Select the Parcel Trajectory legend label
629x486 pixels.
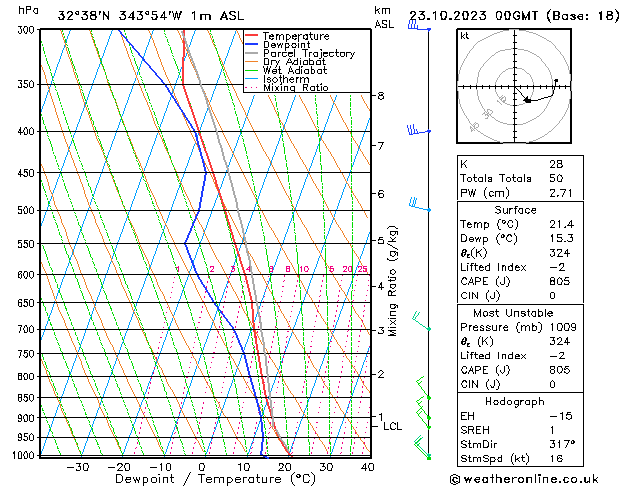pyautogui.click(x=309, y=53)
